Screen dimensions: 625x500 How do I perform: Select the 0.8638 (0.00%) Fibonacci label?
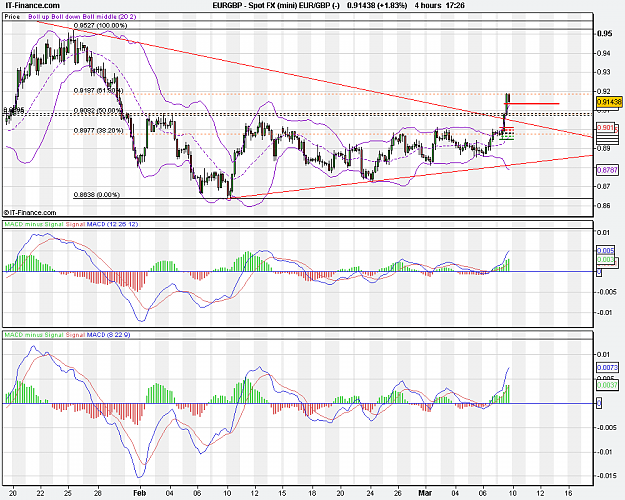[x=96, y=195]
